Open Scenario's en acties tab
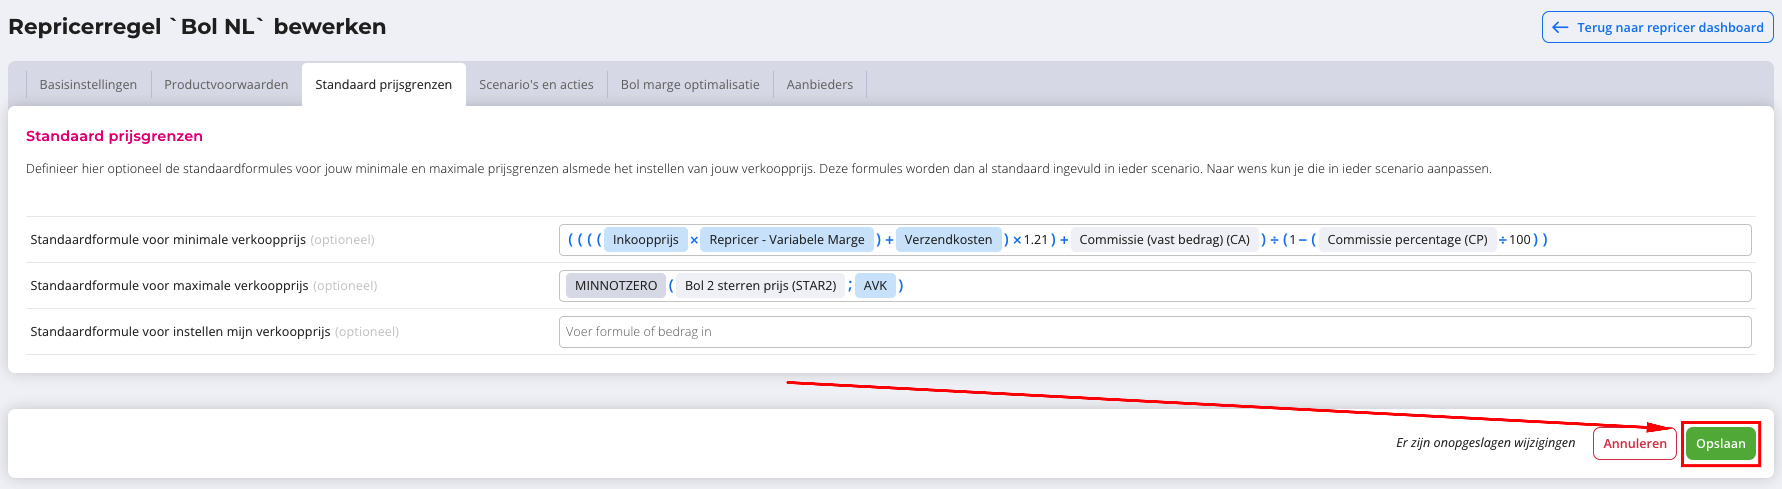 tap(536, 85)
